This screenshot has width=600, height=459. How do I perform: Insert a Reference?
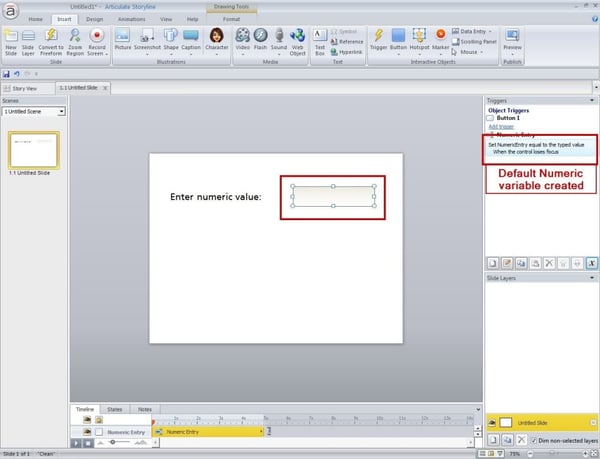347,42
